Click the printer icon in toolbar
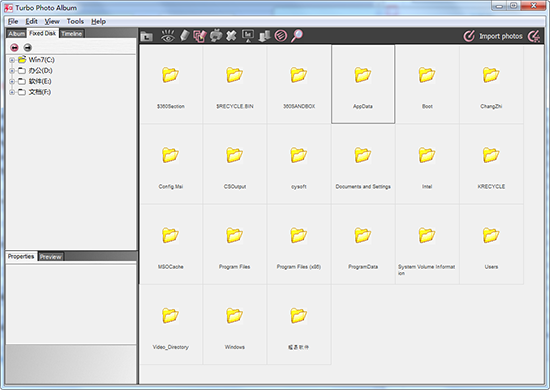This screenshot has height=390, width=550. [216, 36]
